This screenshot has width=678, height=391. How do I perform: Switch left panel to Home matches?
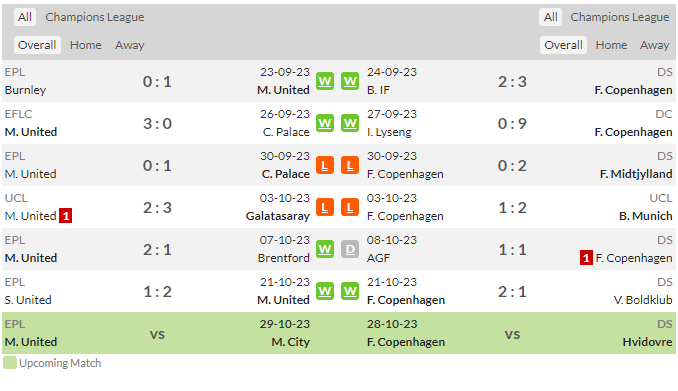point(86,45)
